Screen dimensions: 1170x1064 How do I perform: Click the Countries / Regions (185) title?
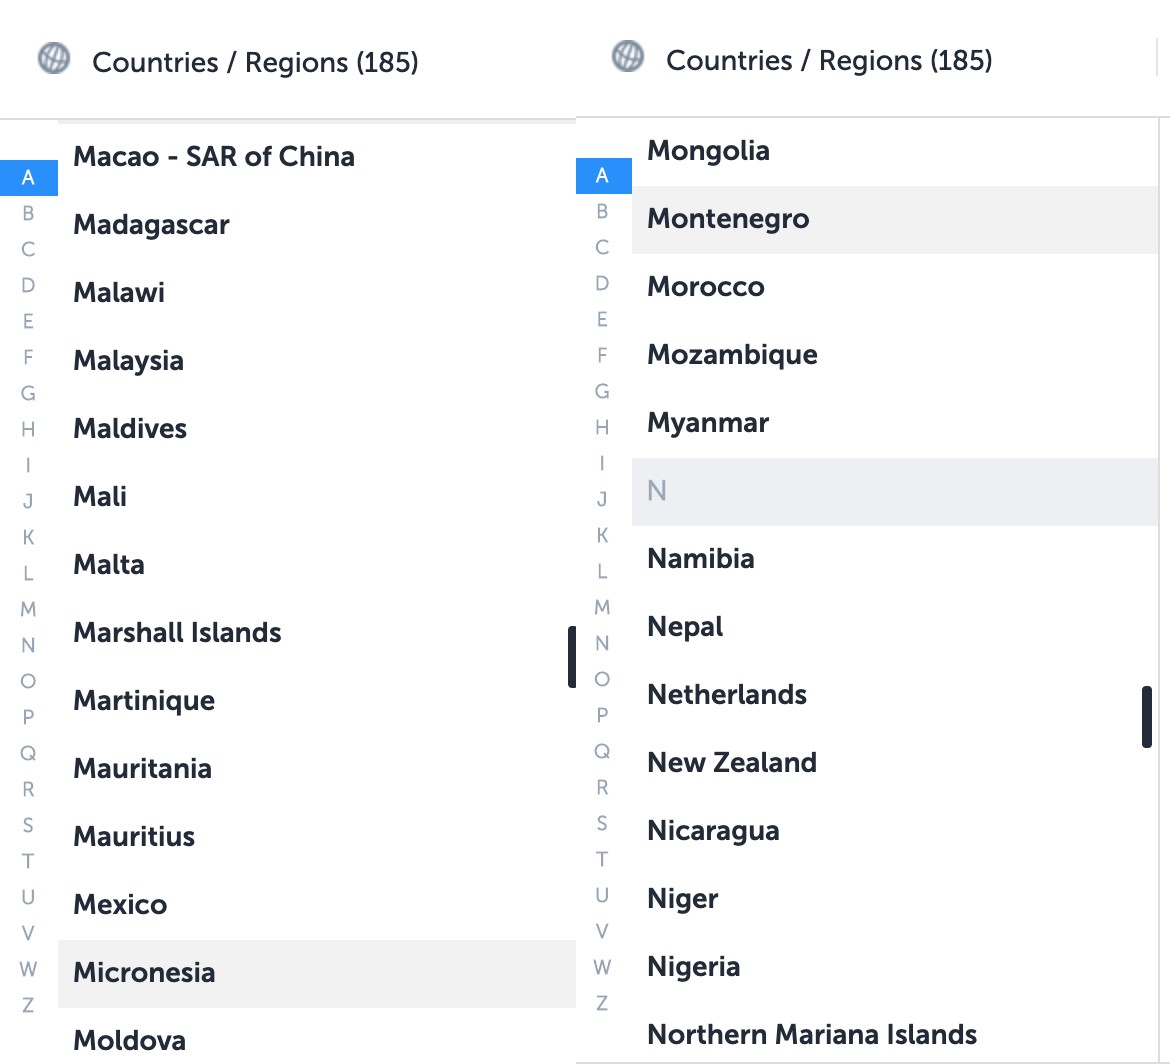click(256, 61)
